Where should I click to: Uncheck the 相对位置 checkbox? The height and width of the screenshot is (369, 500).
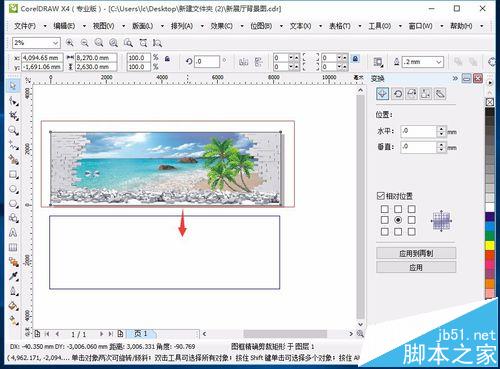click(x=380, y=196)
